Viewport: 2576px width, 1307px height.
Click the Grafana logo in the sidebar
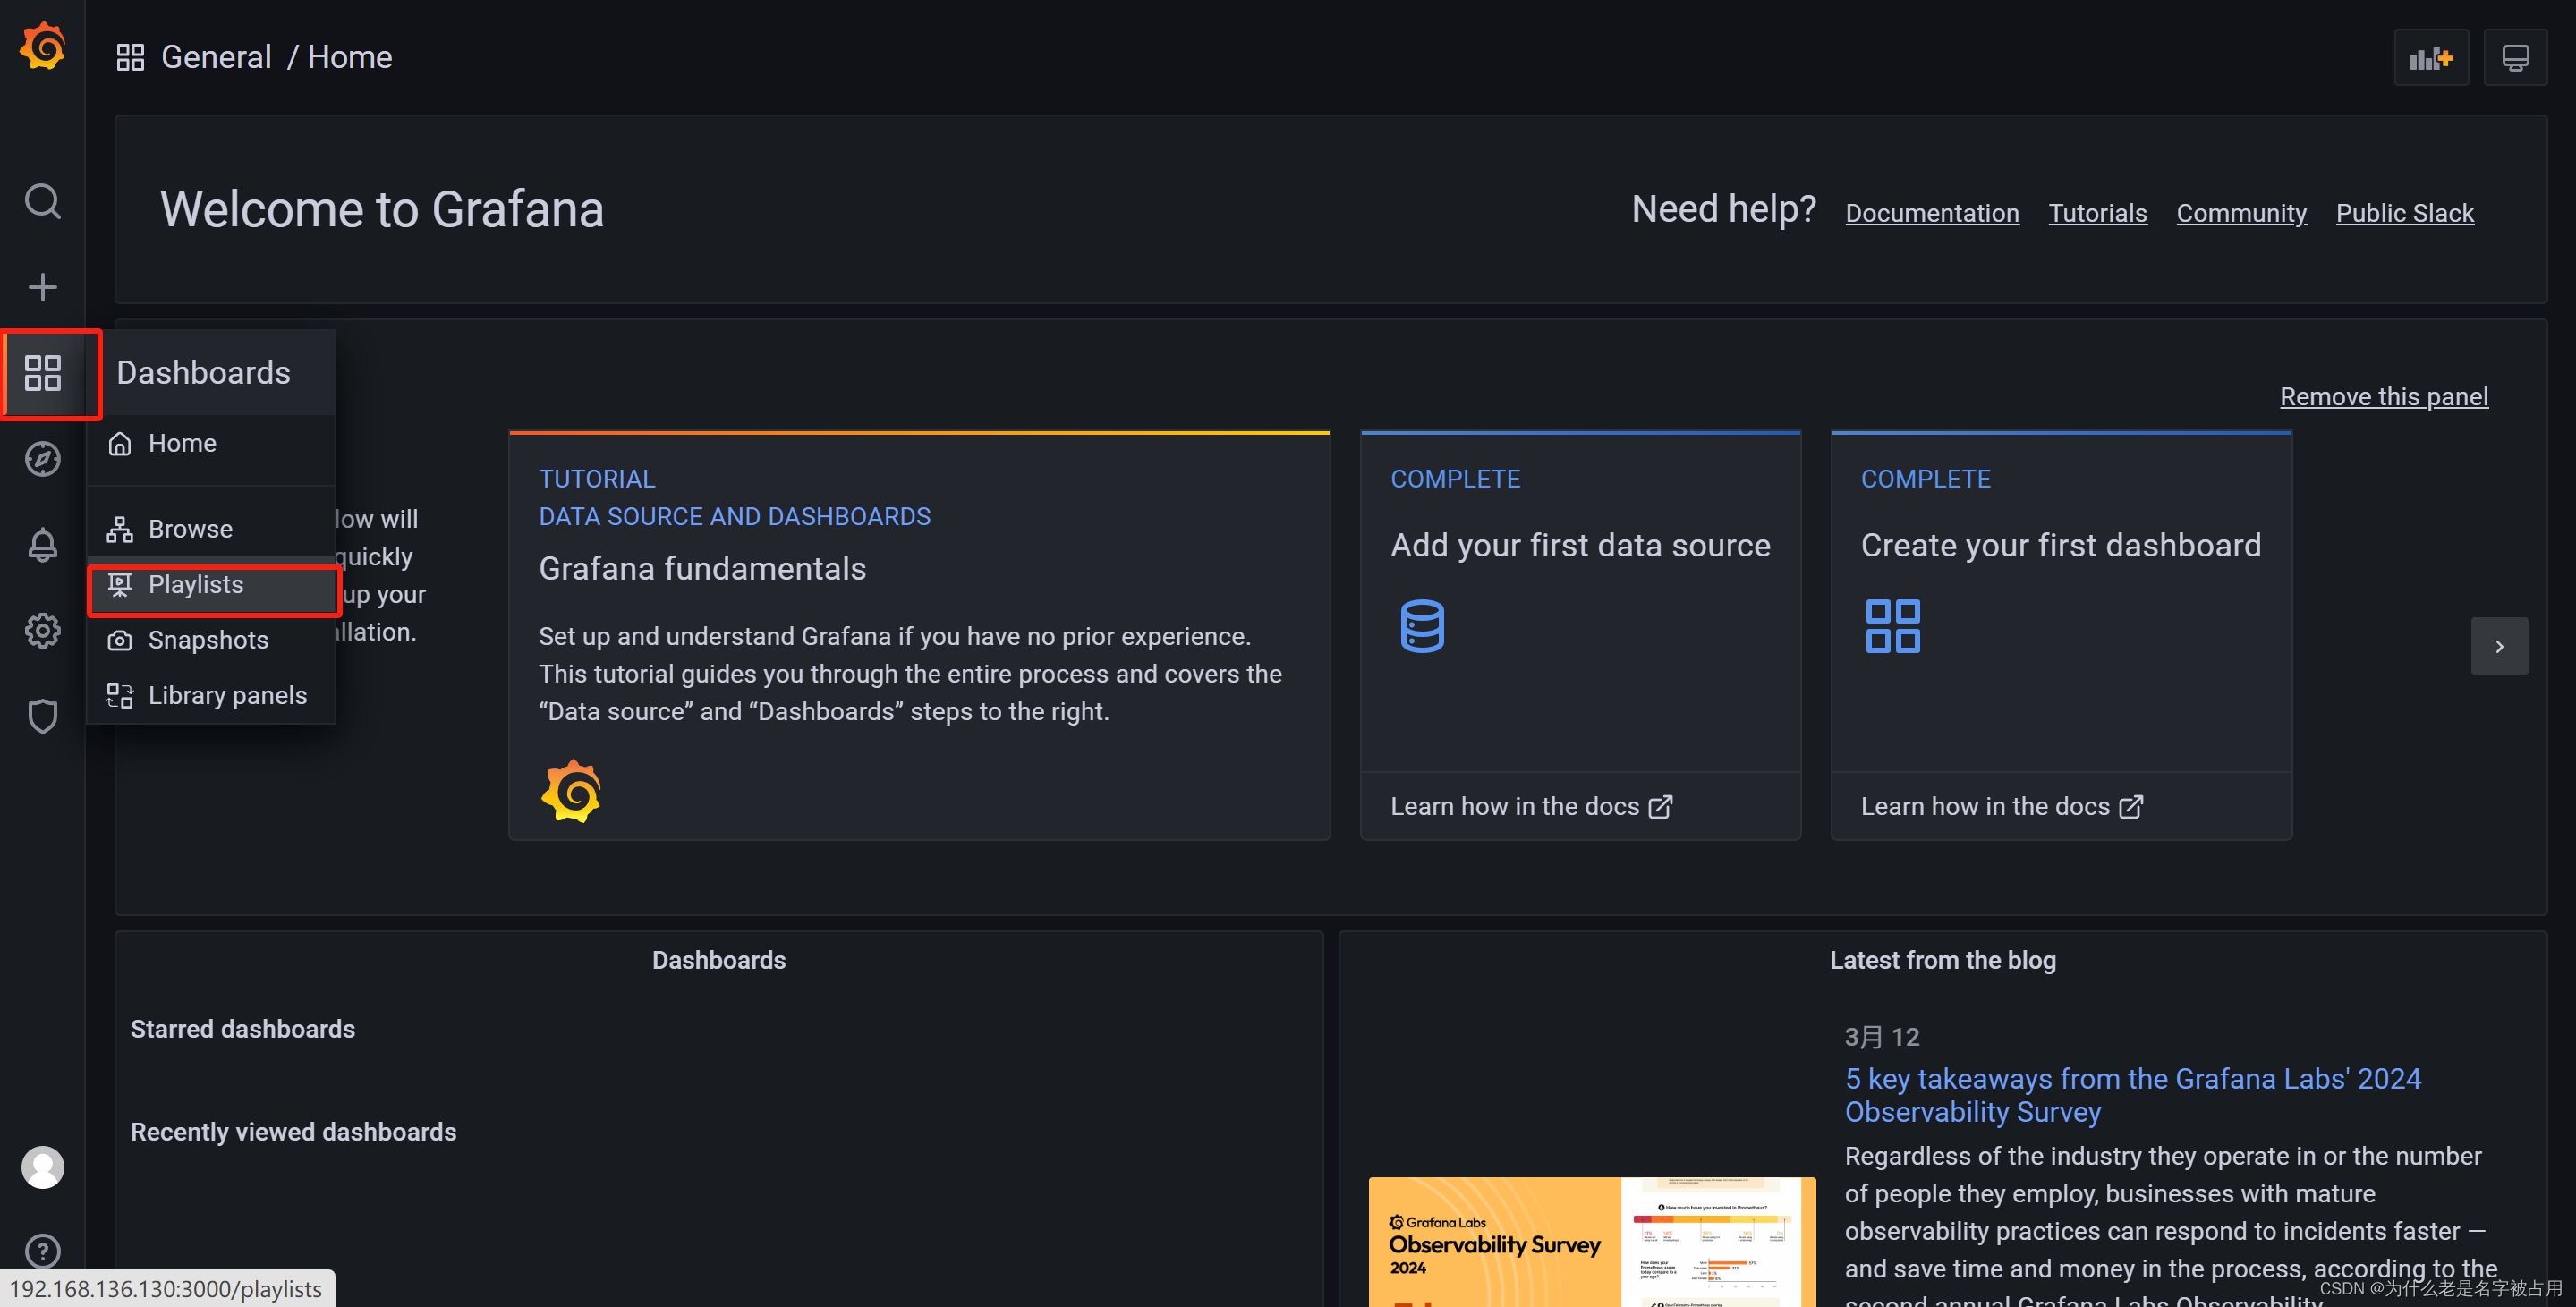(x=42, y=47)
